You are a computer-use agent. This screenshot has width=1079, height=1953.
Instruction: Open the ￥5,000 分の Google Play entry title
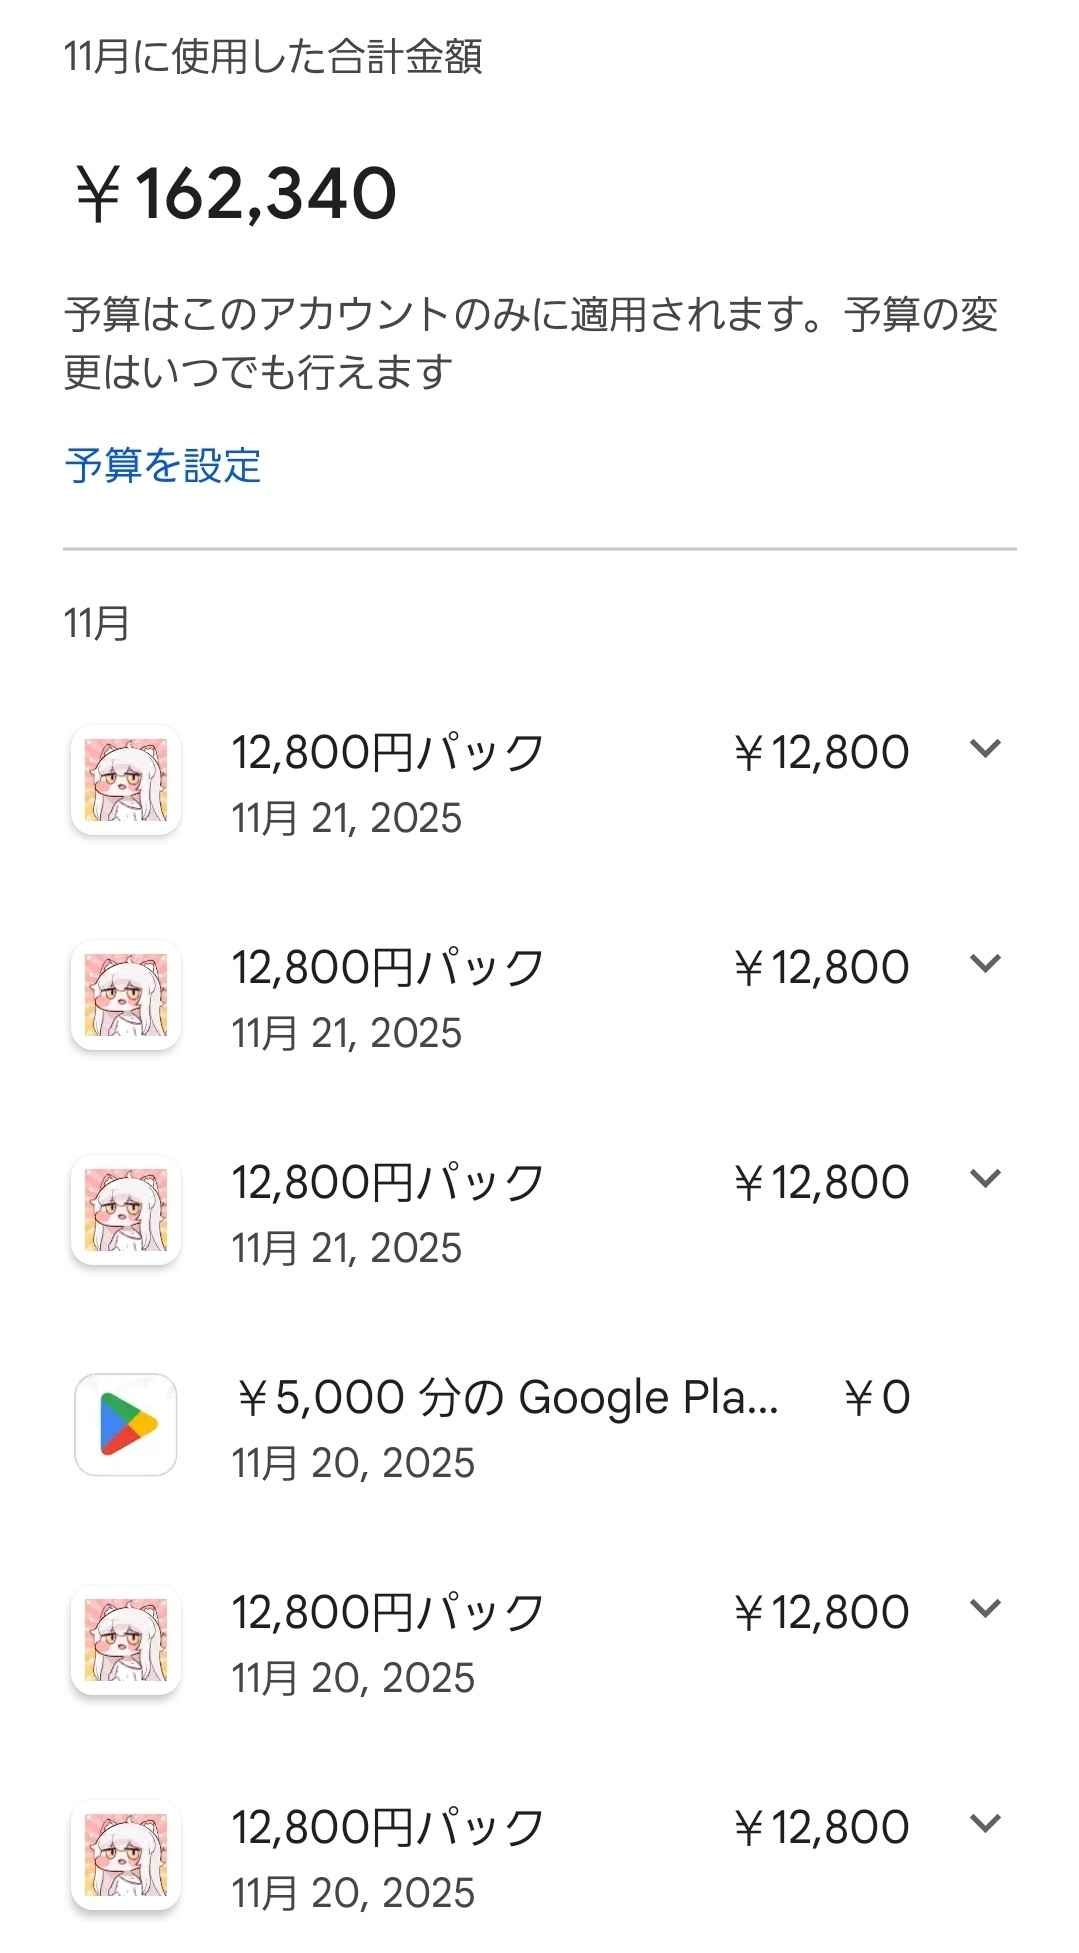(x=507, y=1397)
